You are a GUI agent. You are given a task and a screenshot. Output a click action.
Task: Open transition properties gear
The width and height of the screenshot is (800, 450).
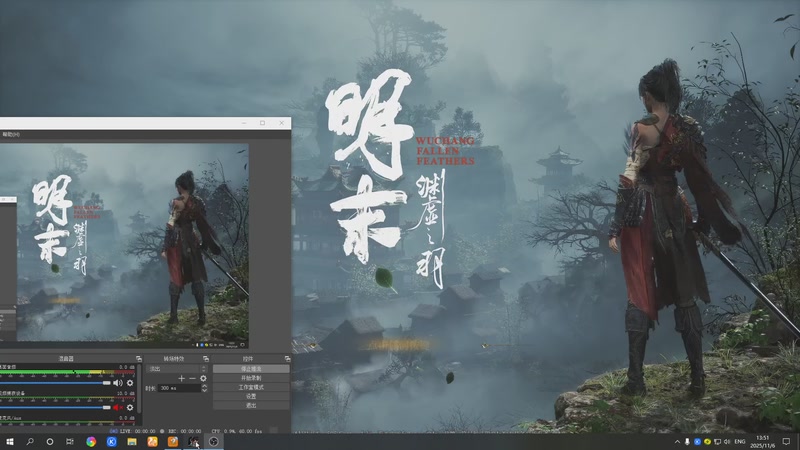[203, 379]
